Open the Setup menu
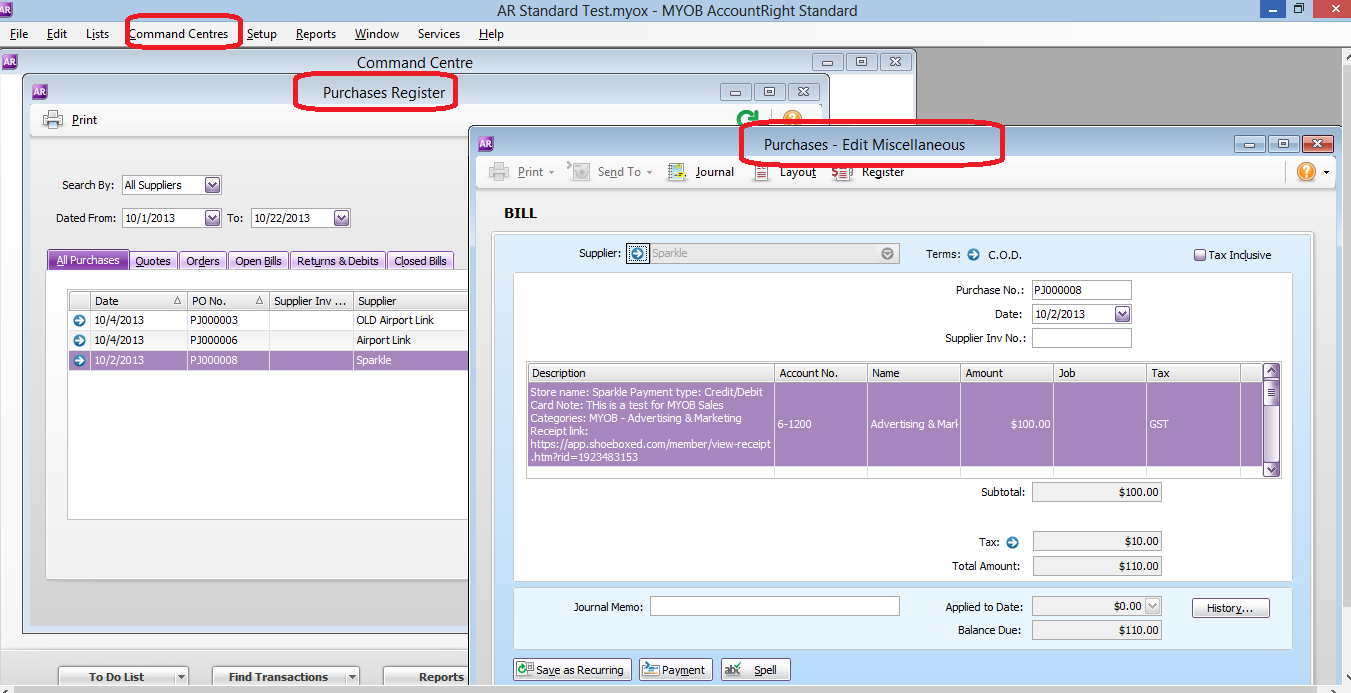This screenshot has width=1351, height=693. click(262, 34)
